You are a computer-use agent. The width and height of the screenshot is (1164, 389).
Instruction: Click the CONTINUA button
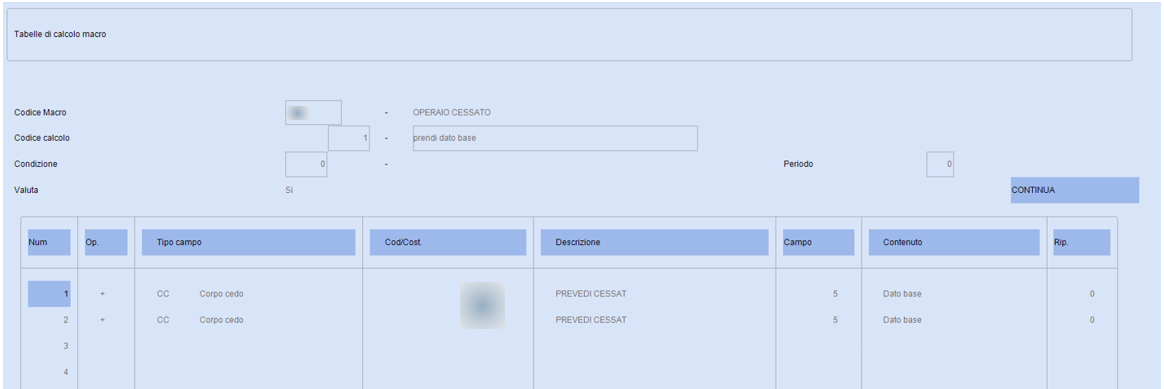click(x=1074, y=190)
